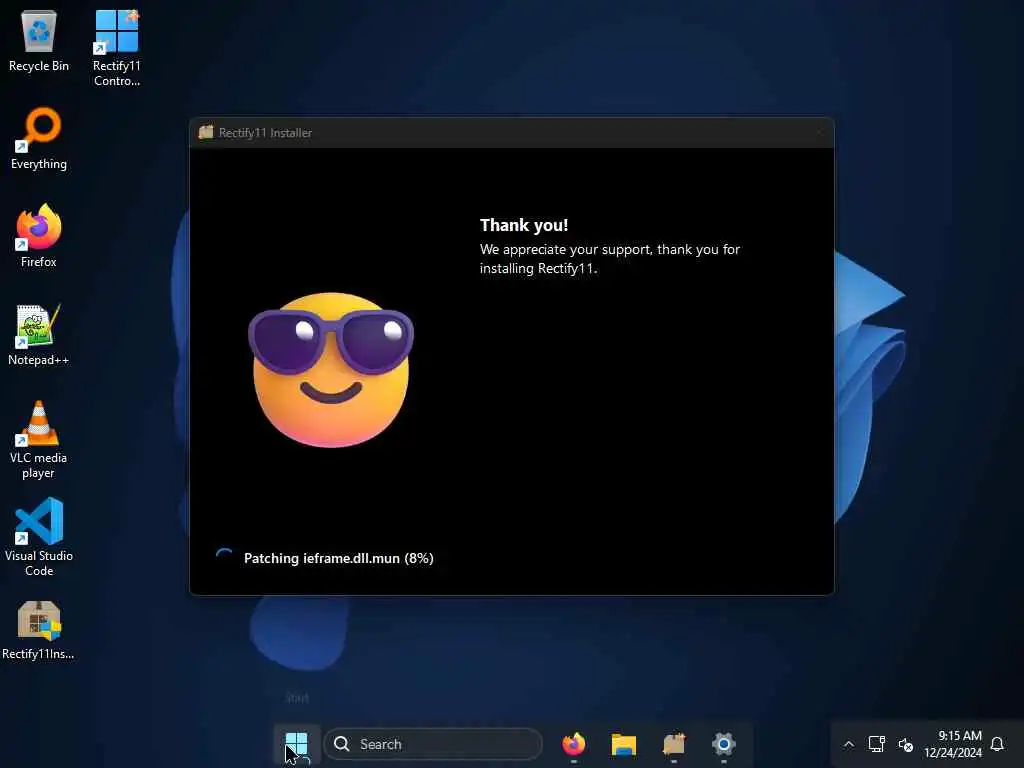Screen dimensions: 1024x768
Task: Click the sunglasses emoji image
Action: (331, 370)
